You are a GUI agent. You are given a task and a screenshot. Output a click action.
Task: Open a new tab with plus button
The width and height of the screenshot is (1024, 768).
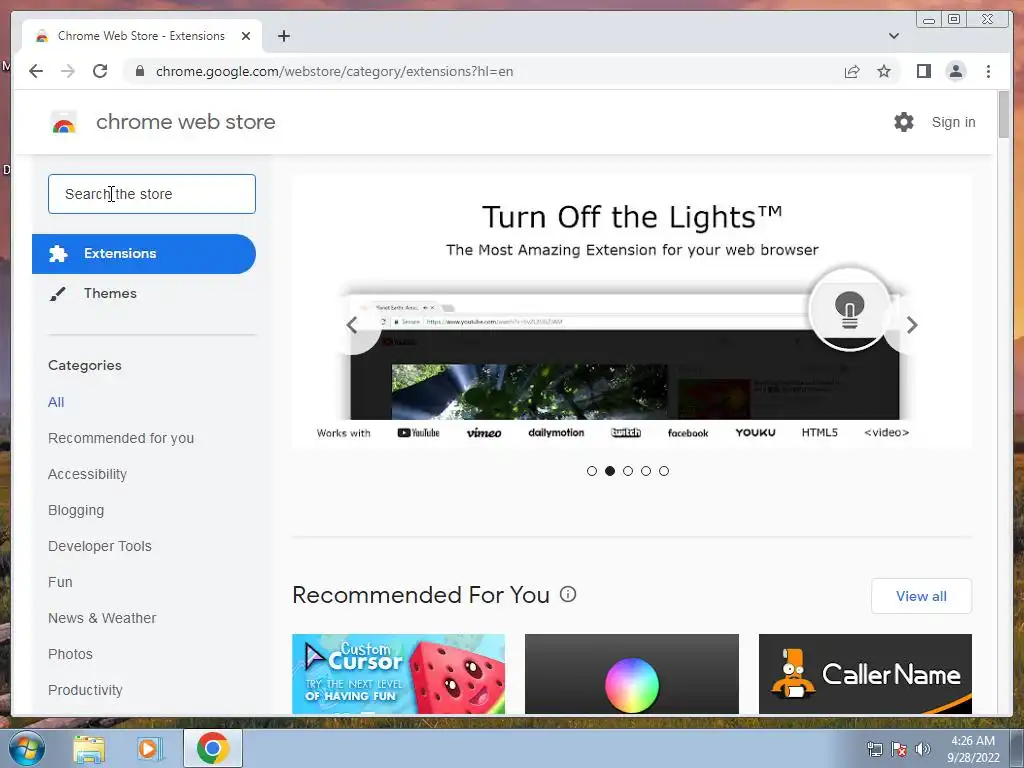(283, 36)
